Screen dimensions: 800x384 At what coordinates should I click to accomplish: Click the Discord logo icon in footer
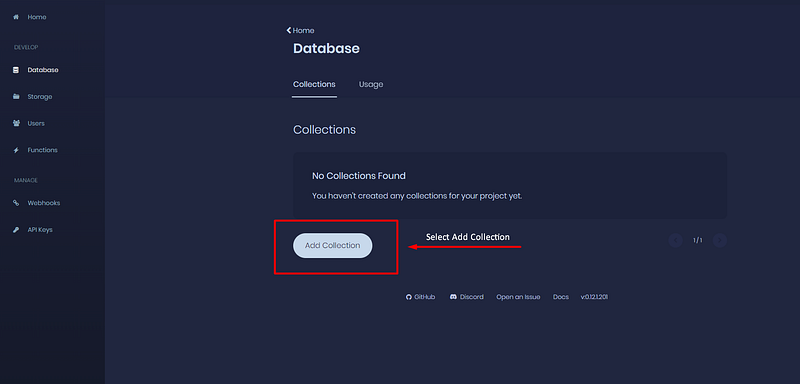point(454,297)
